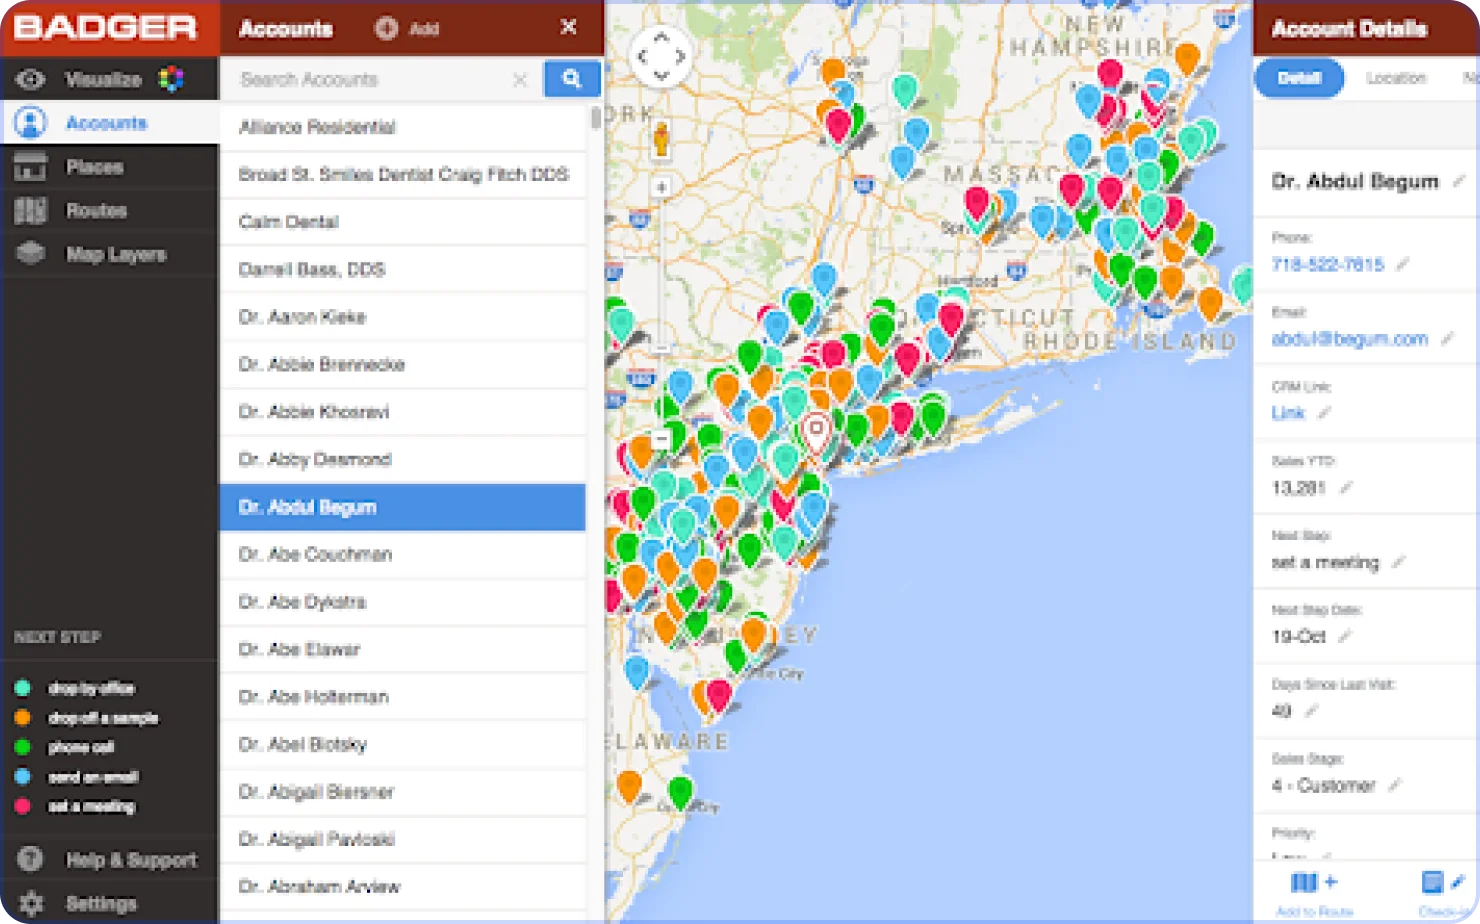This screenshot has height=924, width=1480.
Task: Select Dr. Abby Desmond account
Action: (402, 459)
